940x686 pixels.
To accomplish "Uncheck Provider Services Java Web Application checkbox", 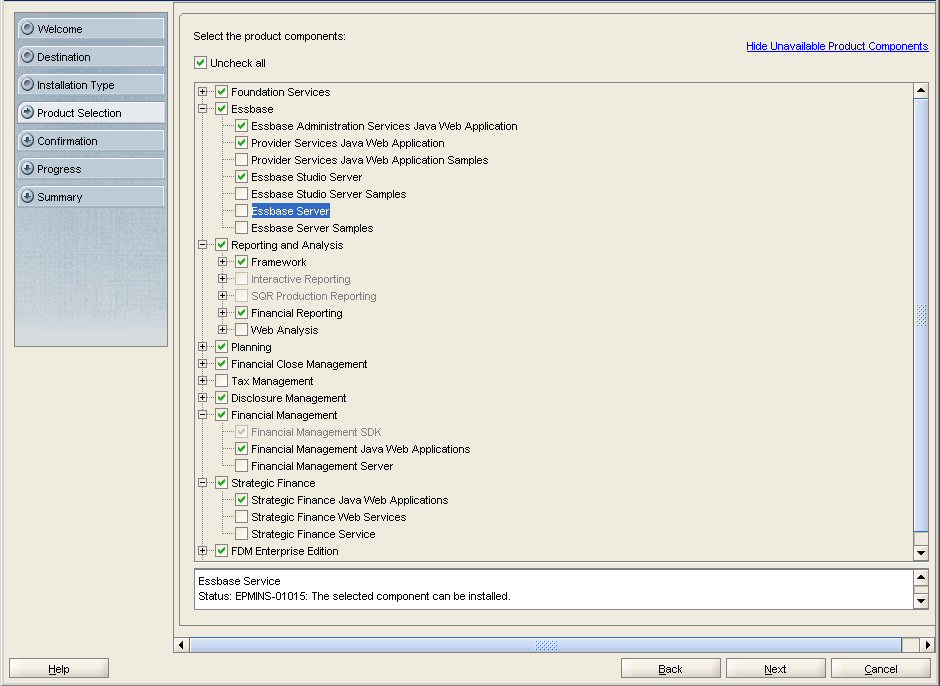I will [x=241, y=143].
